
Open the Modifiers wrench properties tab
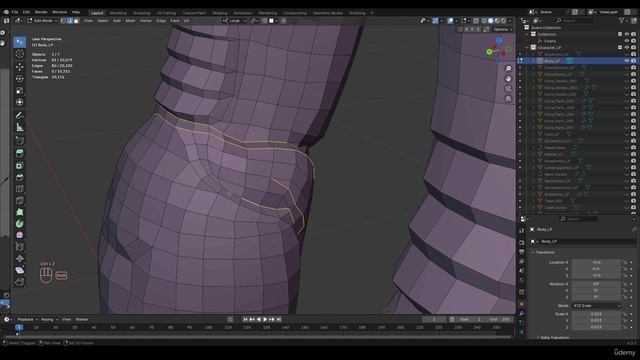pos(522,313)
